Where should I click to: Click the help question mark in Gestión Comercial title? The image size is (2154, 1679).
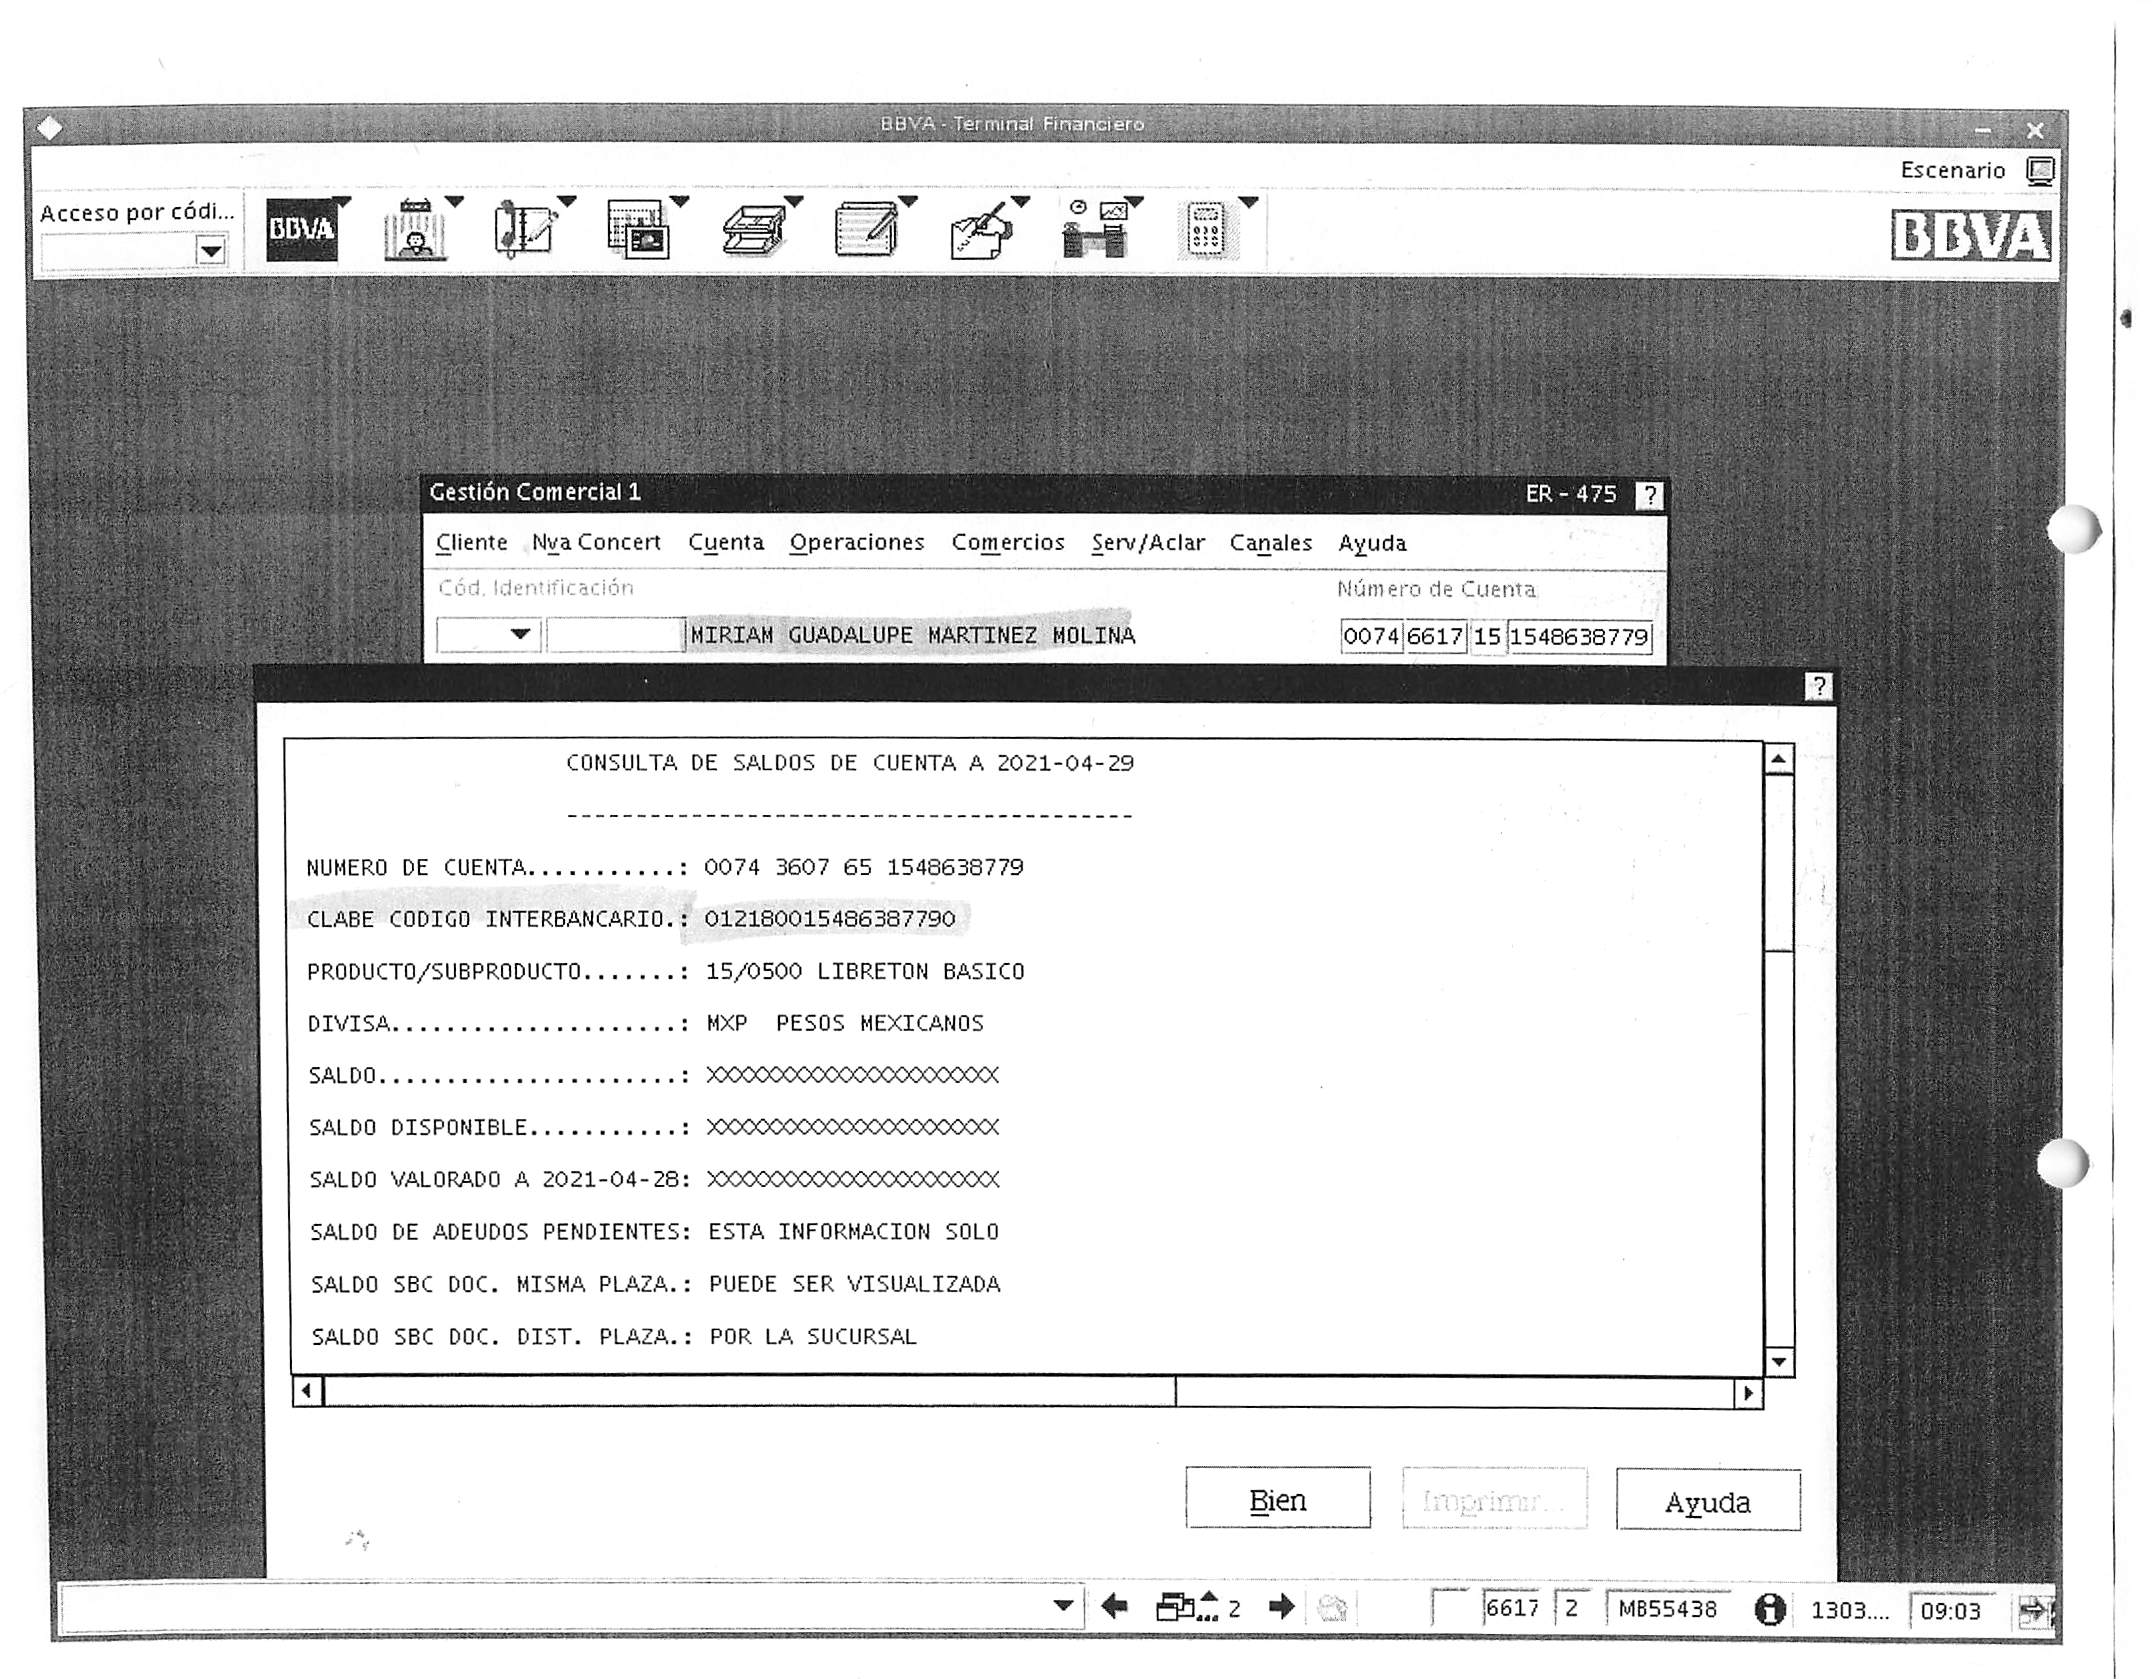[x=1649, y=495]
